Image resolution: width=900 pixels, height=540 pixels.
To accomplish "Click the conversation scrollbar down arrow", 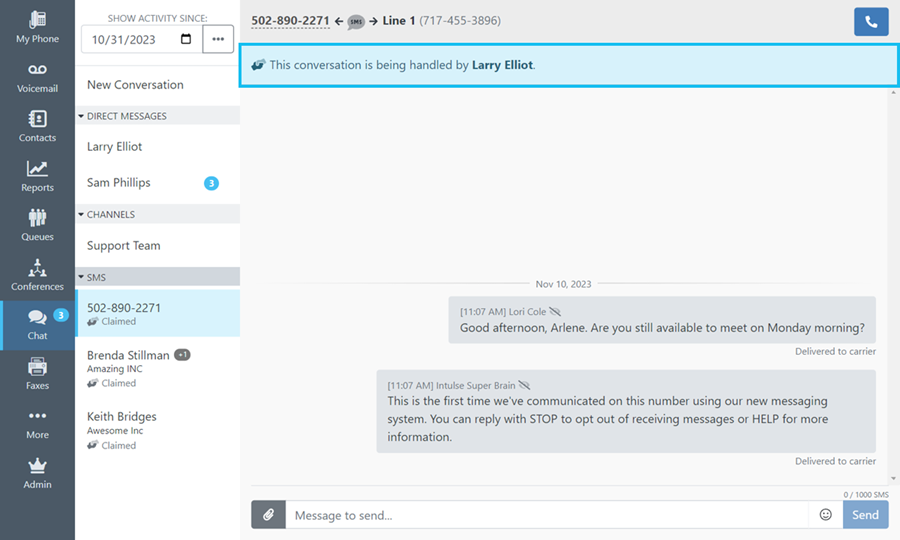I will point(894,479).
